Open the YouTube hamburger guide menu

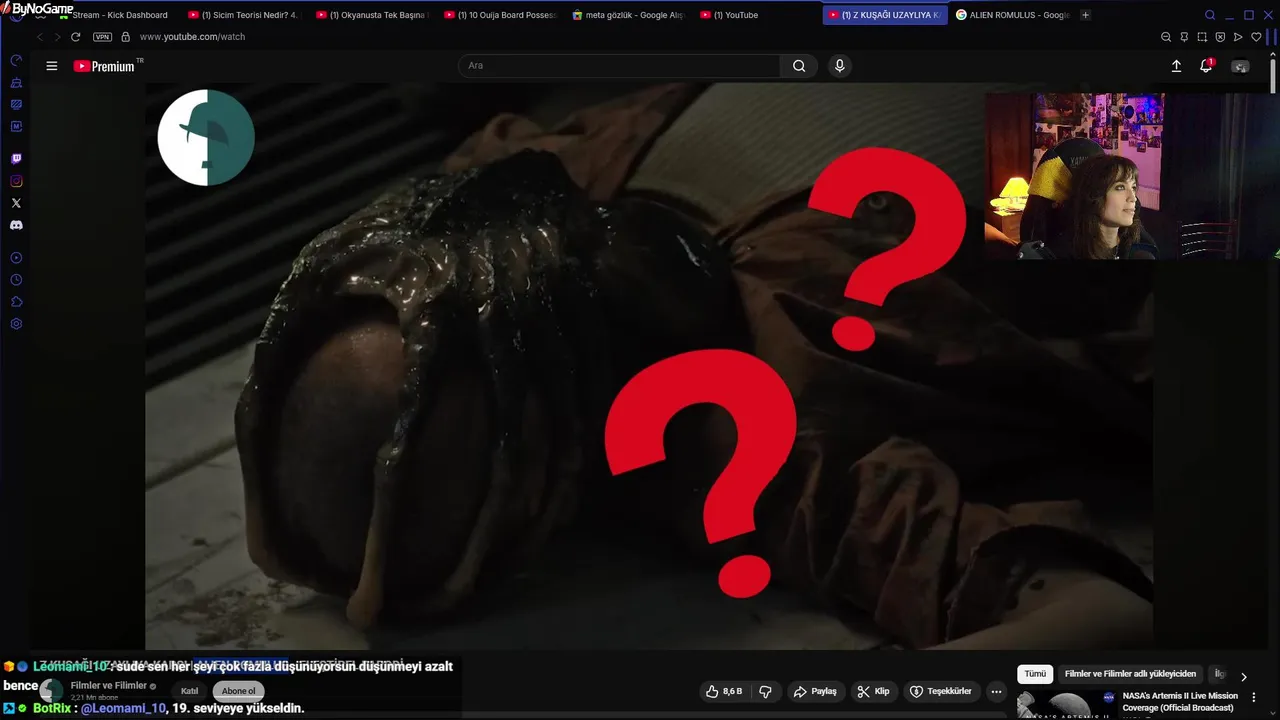(52, 66)
